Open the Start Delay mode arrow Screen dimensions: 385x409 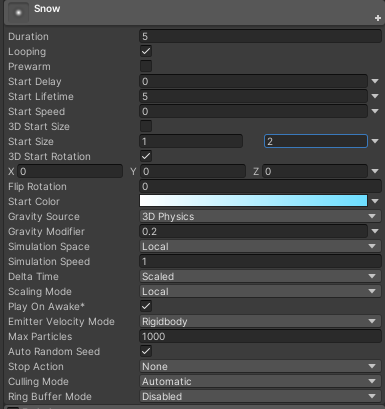pos(375,81)
